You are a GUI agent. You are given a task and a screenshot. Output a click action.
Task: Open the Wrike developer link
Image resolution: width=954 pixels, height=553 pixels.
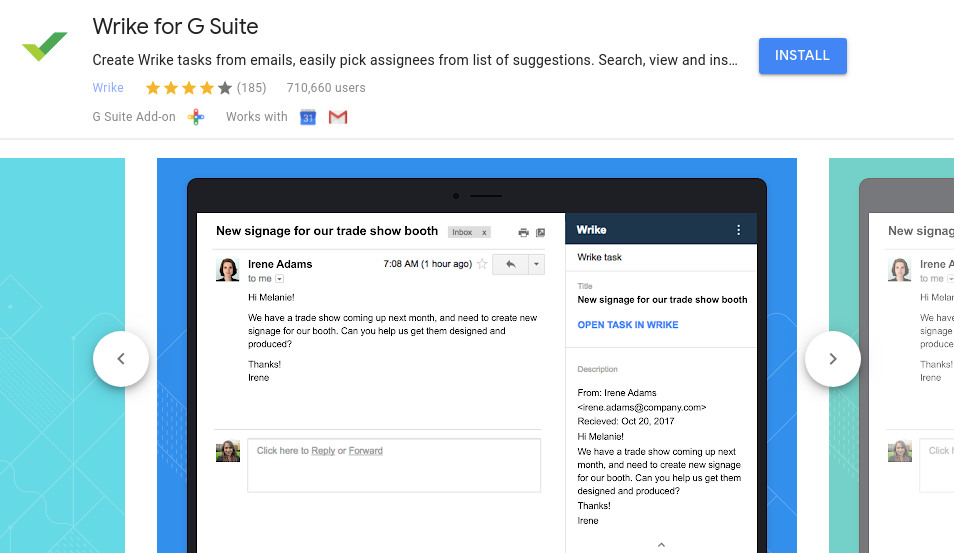click(108, 88)
